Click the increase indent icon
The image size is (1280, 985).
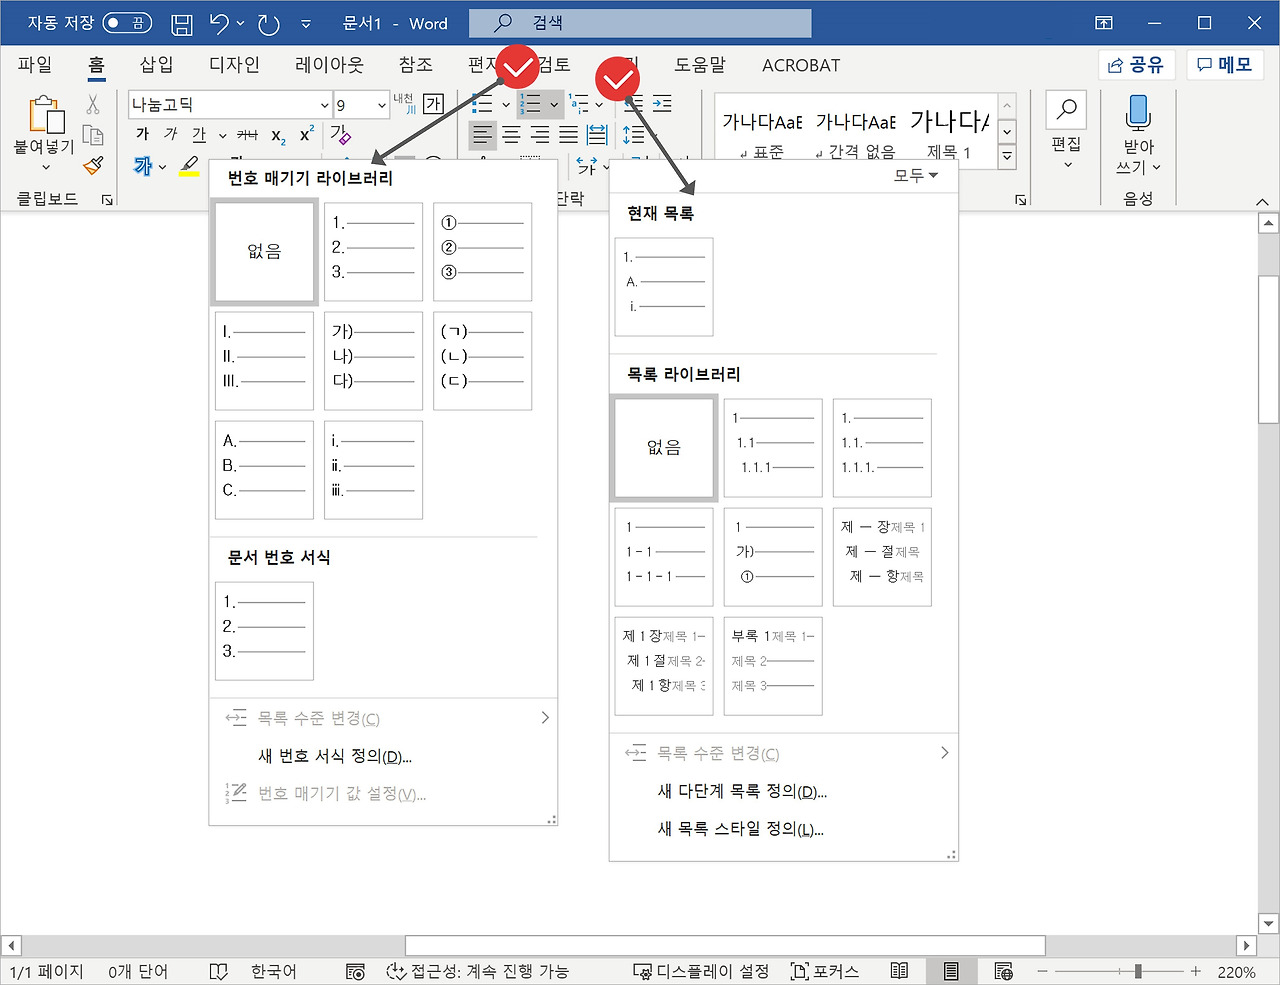[x=662, y=103]
